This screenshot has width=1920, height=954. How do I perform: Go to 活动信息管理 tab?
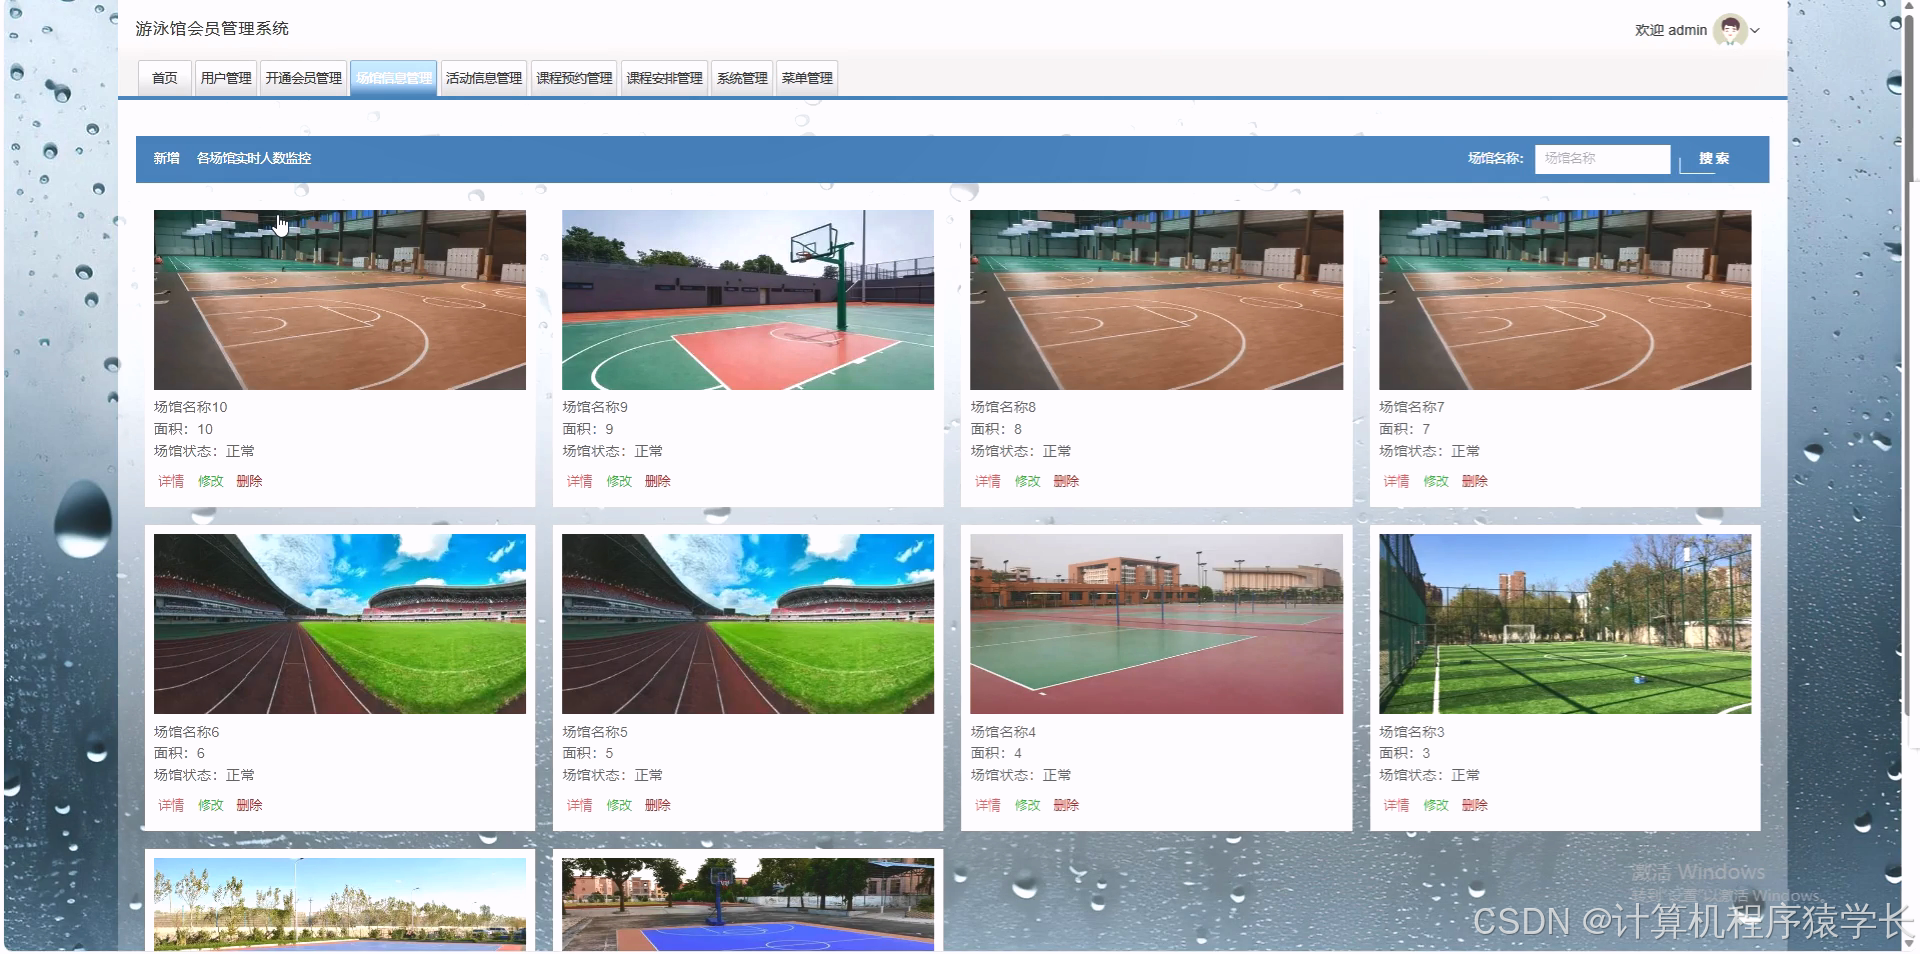tap(484, 78)
